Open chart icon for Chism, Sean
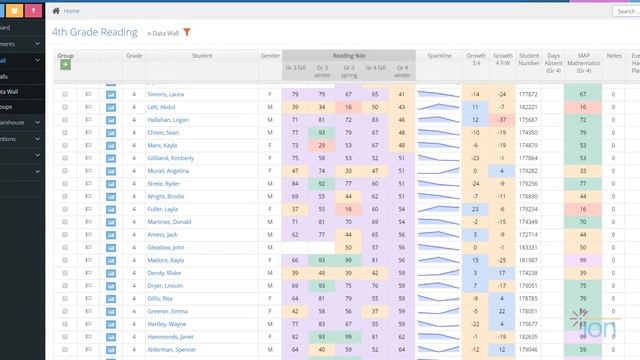The height and width of the screenshot is (360, 640). (x=111, y=133)
